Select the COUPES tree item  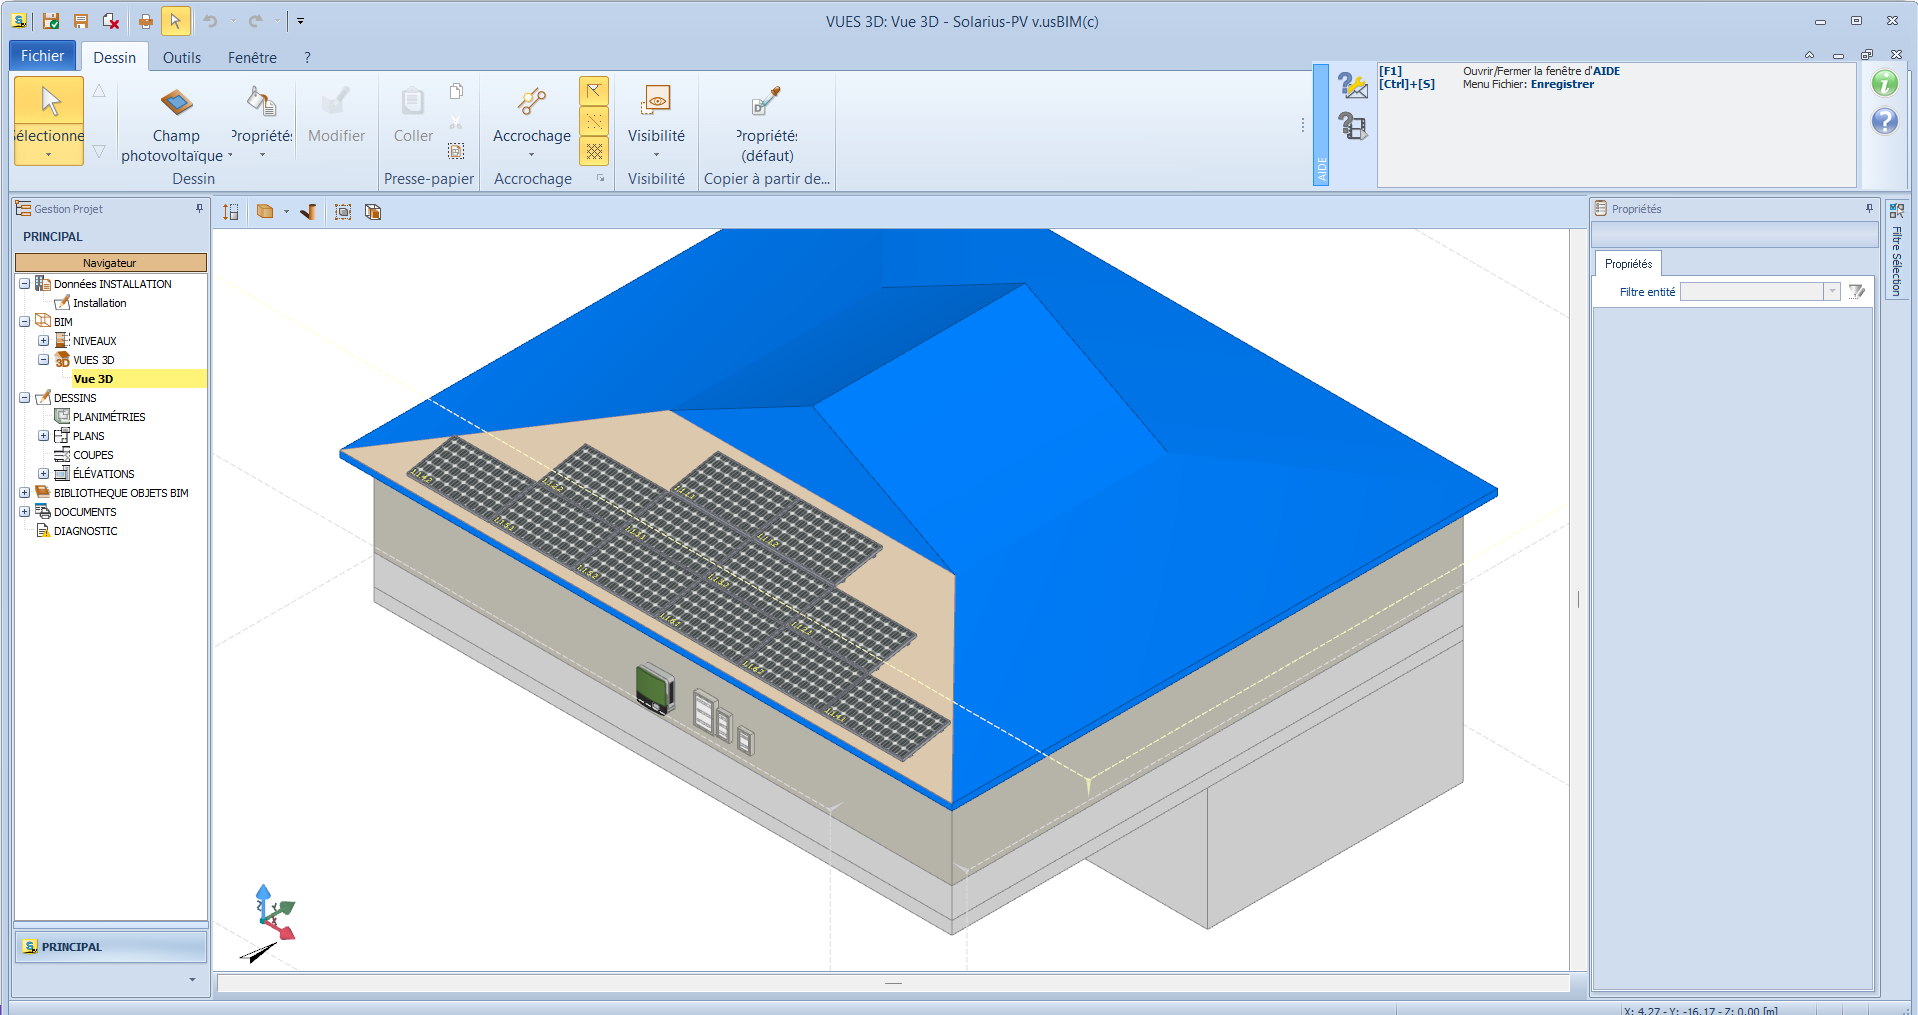[x=93, y=455]
